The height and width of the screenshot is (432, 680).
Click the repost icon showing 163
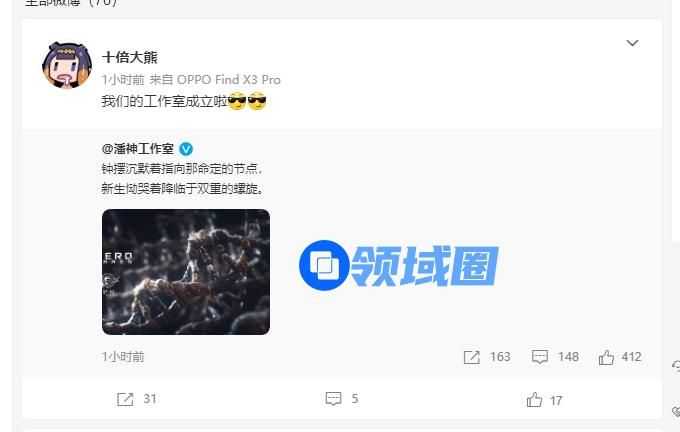pyautogui.click(x=472, y=357)
